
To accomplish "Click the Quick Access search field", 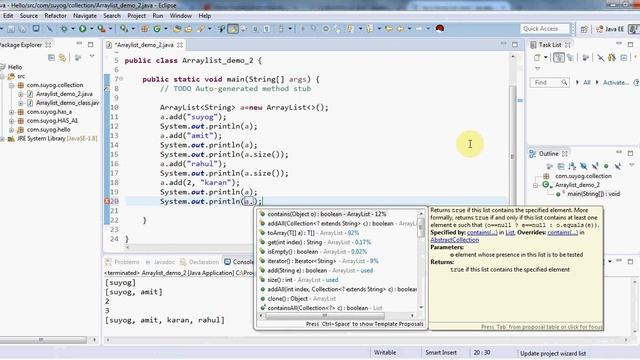I will 544,29.
